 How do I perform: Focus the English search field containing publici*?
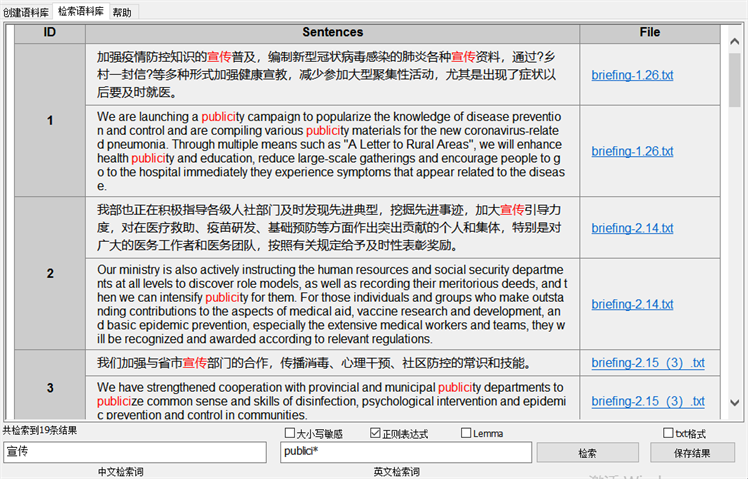tap(405, 453)
